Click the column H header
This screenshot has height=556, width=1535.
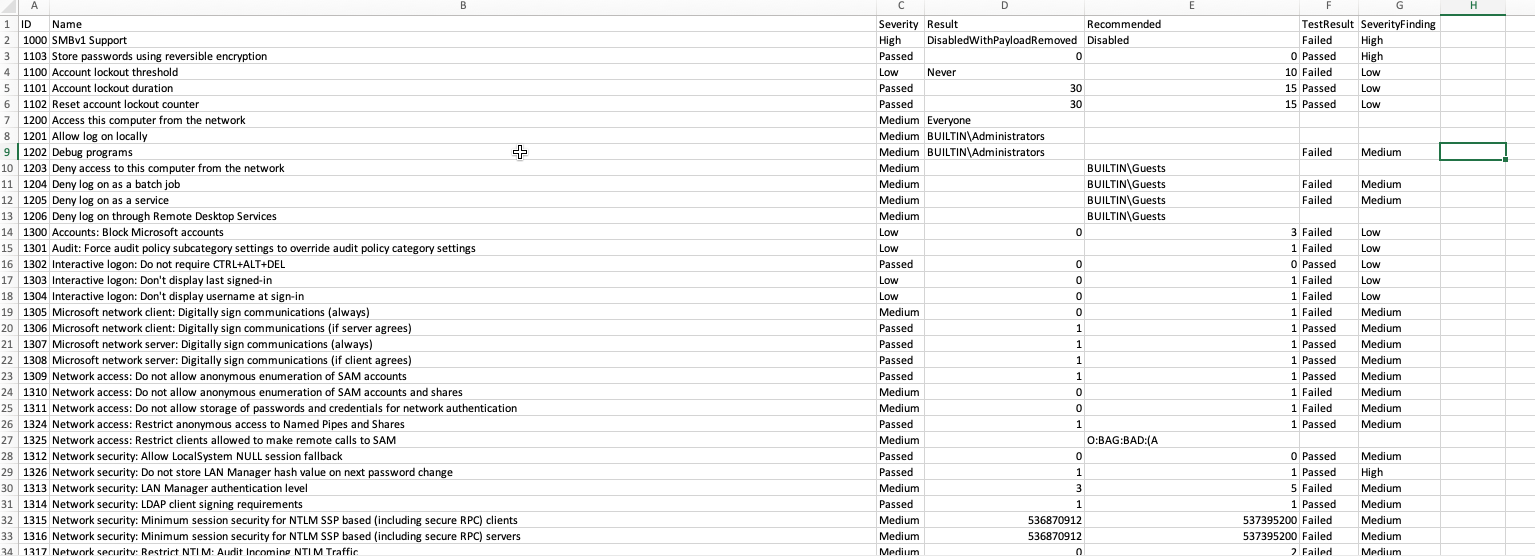pyautogui.click(x=1472, y=6)
